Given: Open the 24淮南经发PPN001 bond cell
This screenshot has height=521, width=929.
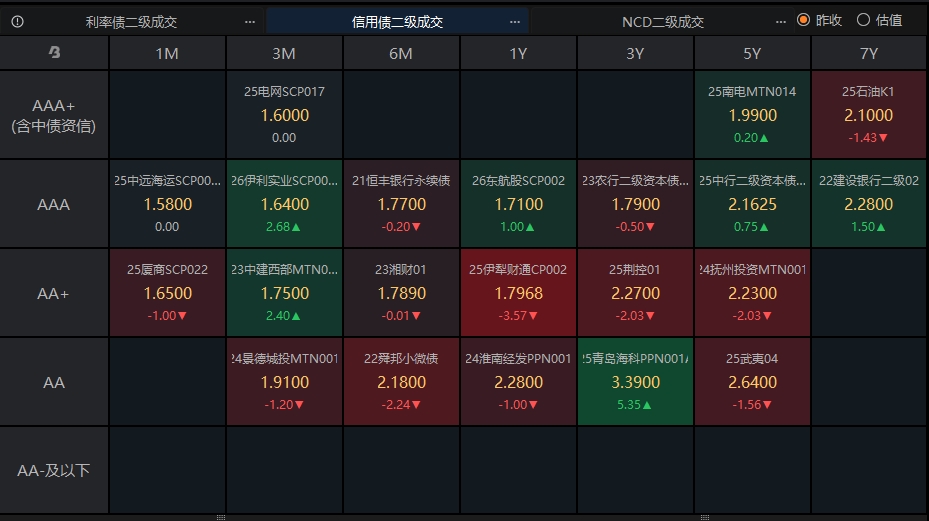Looking at the screenshot, I should [518, 382].
